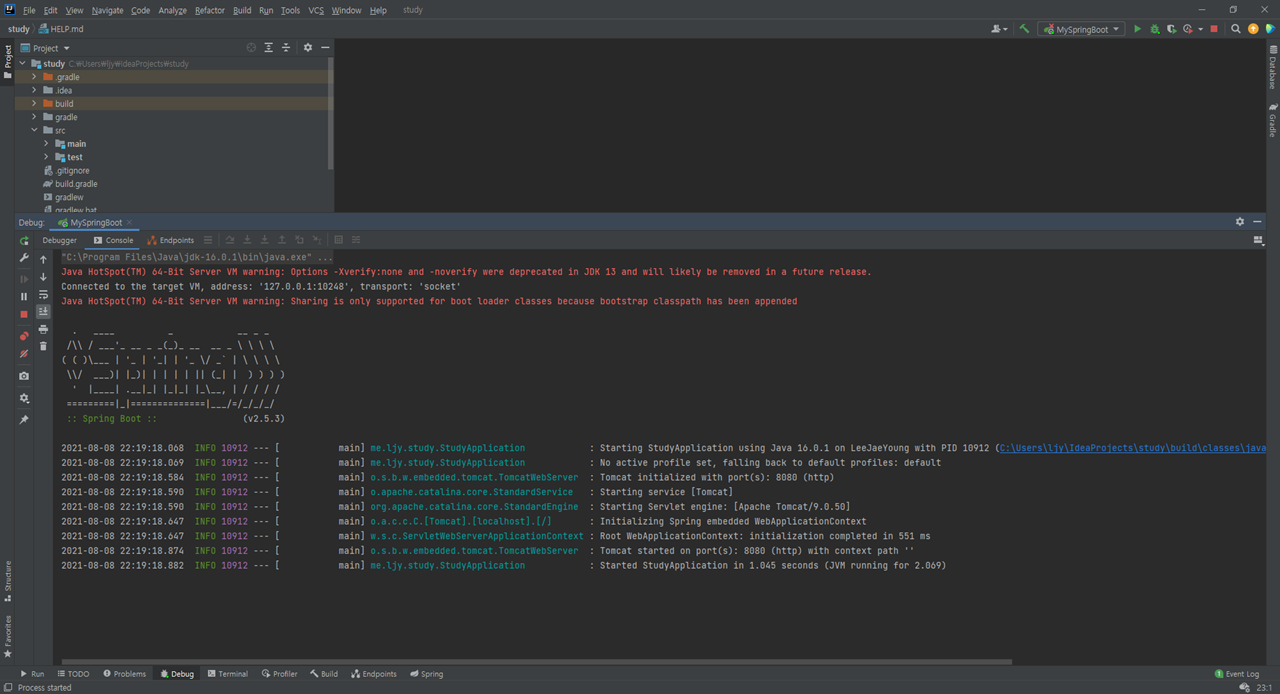This screenshot has width=1280, height=694.
Task: Open the Refactor menu
Action: point(210,10)
